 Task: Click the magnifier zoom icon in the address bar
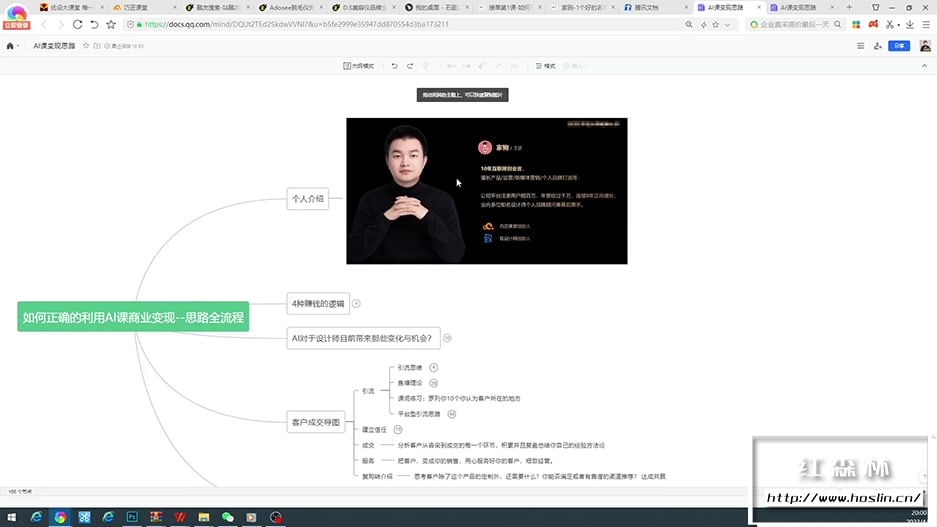click(x=689, y=24)
